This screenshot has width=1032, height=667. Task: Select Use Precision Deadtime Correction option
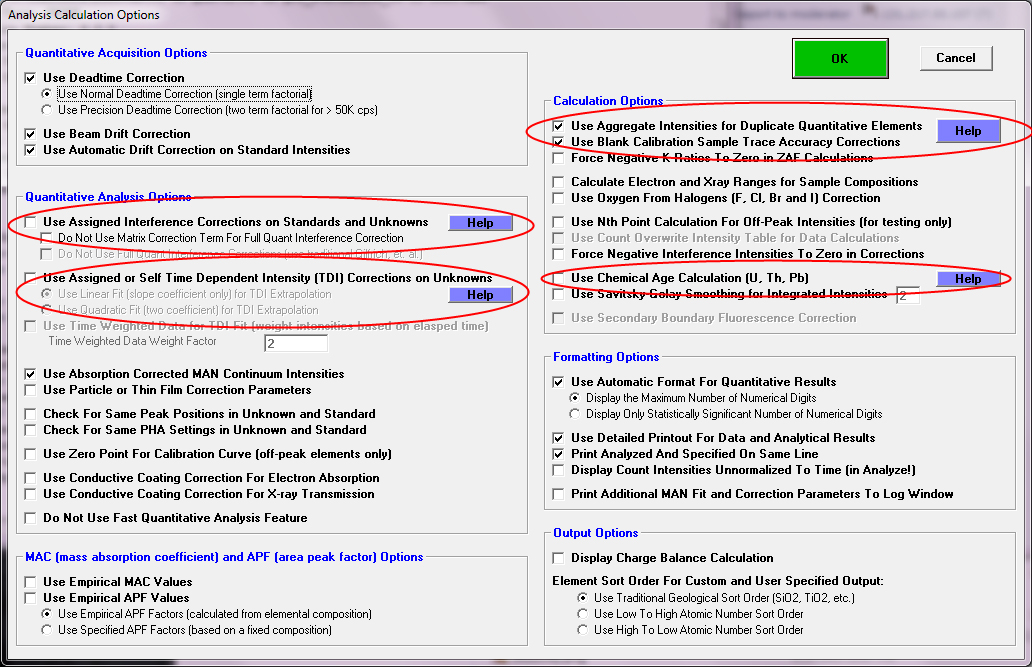47,110
